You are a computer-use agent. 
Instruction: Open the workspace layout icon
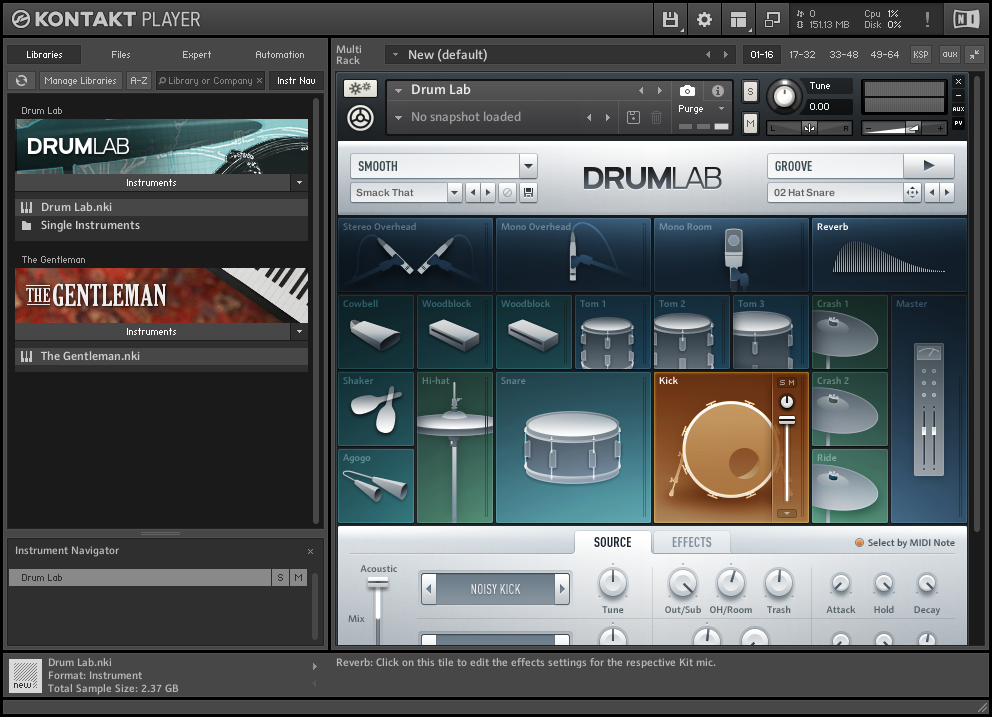(x=738, y=20)
